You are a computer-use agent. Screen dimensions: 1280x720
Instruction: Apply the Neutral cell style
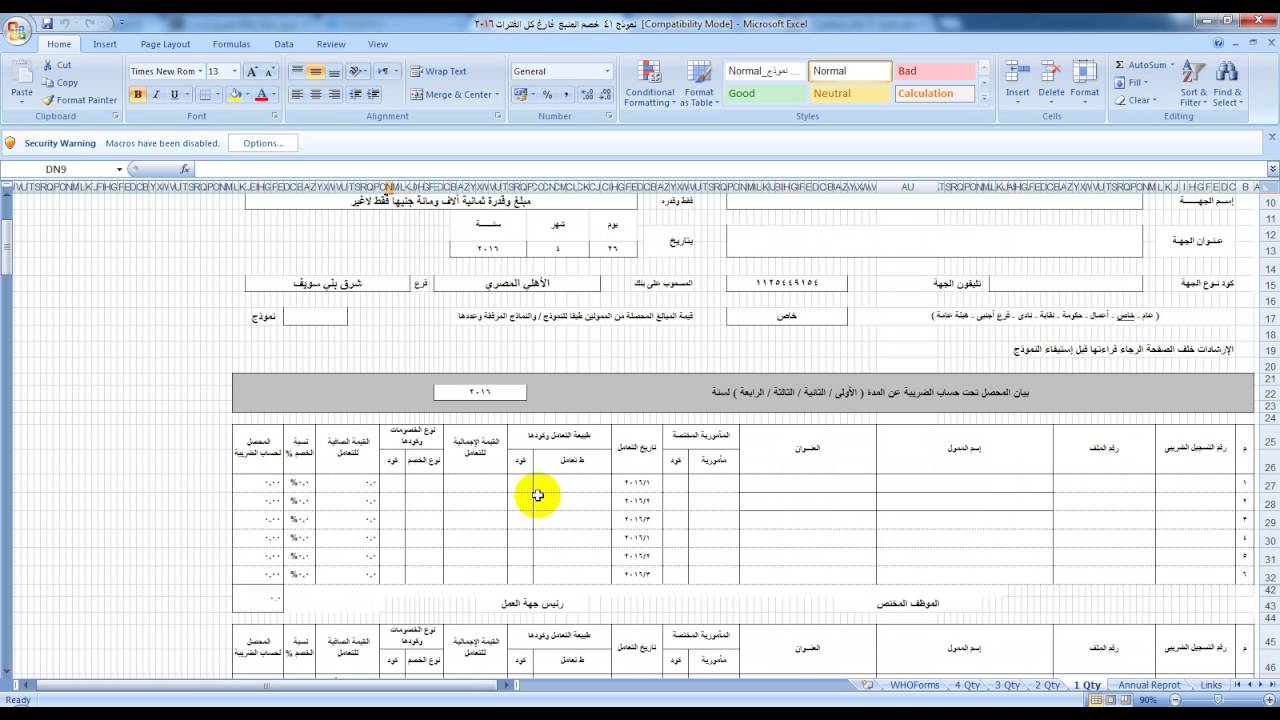pos(849,93)
